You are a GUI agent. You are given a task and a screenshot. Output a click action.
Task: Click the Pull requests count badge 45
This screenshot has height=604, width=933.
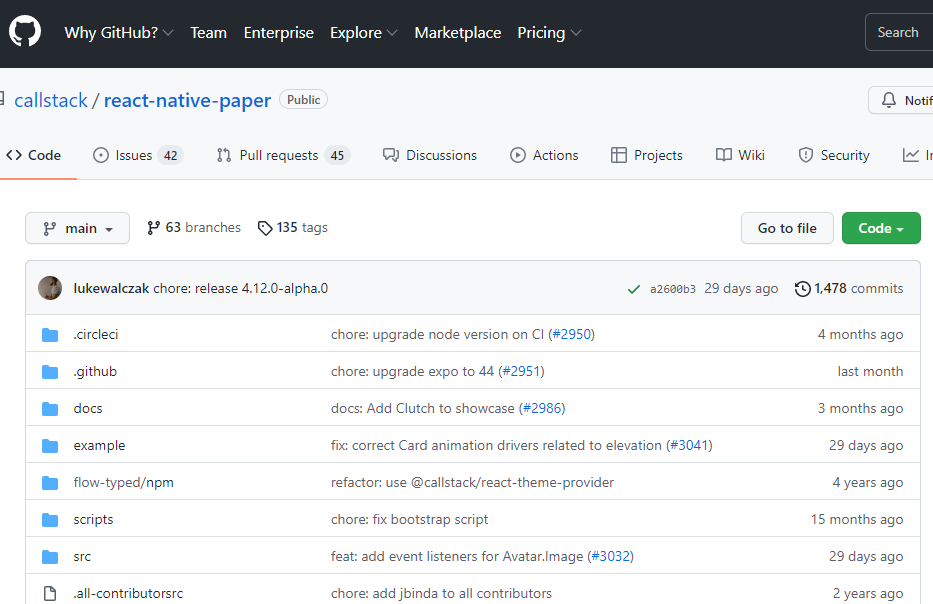(337, 156)
